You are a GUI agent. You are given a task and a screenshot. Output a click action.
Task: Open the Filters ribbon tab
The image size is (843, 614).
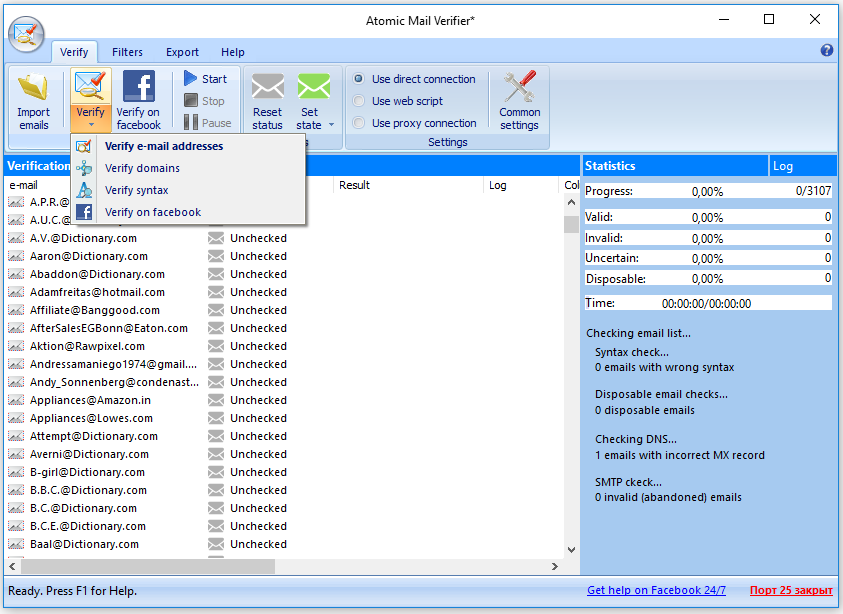click(127, 52)
